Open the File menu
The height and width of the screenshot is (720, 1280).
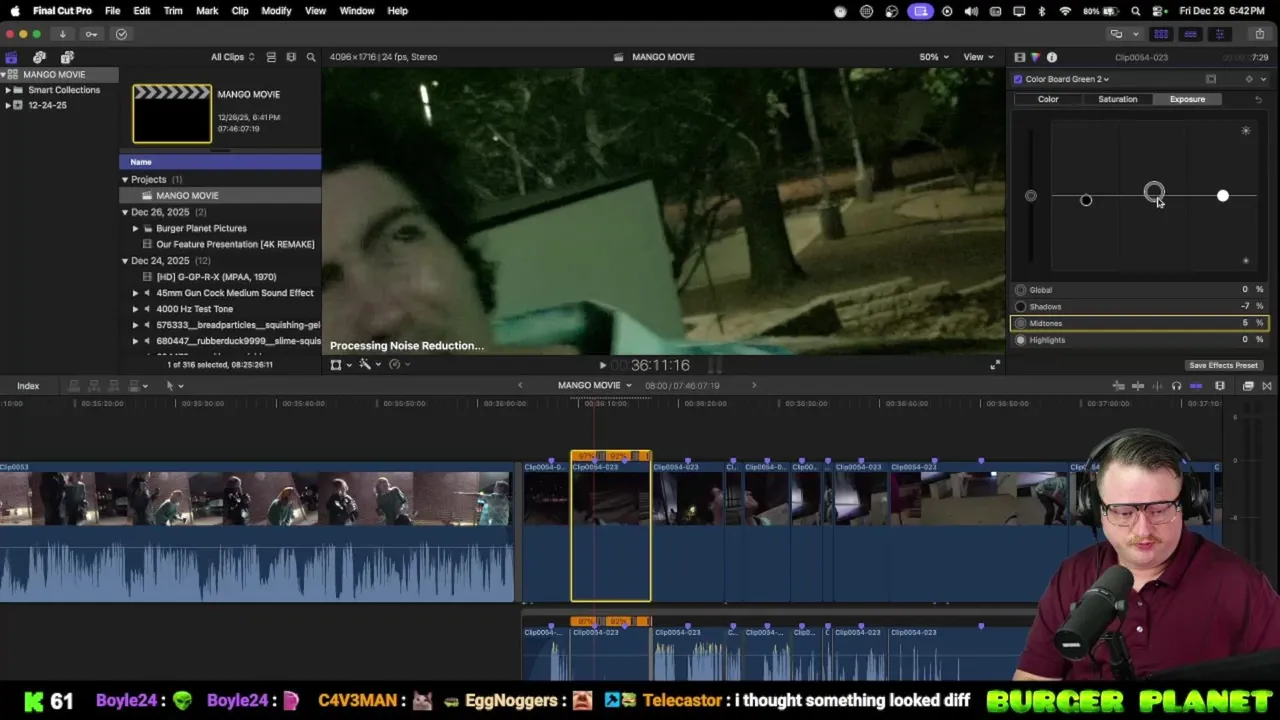point(112,11)
